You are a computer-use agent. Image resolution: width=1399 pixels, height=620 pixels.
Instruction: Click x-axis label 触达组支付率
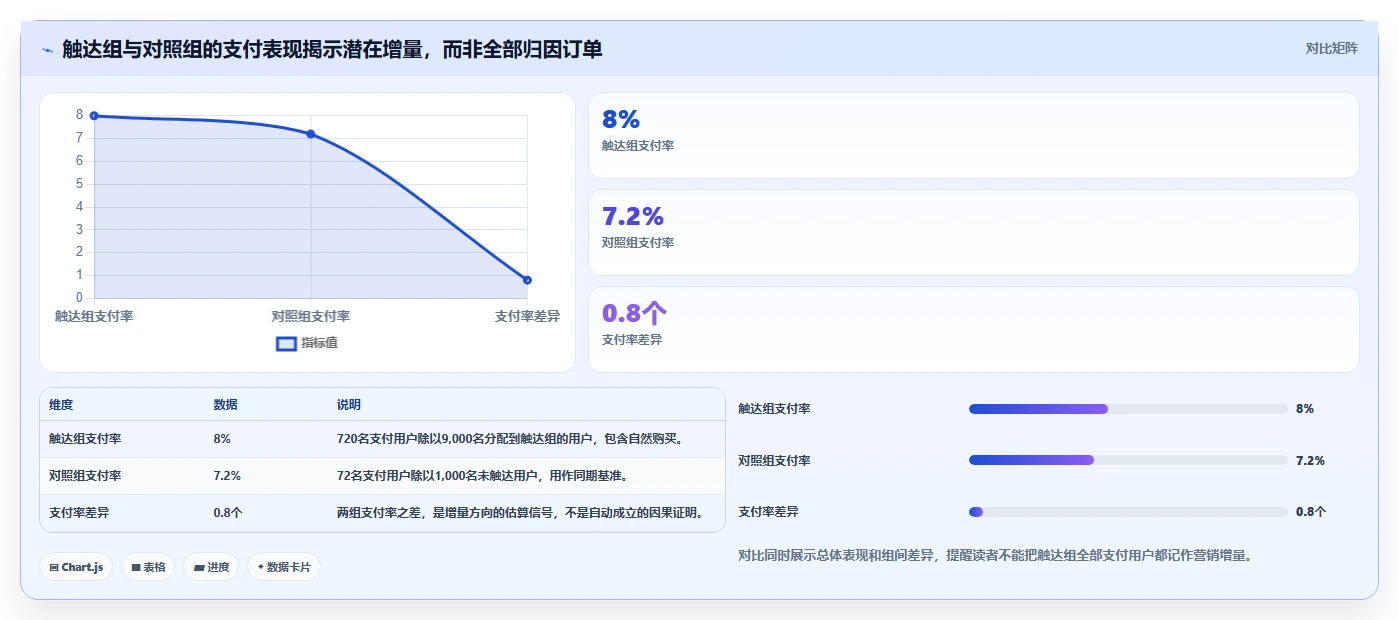pyautogui.click(x=94, y=316)
